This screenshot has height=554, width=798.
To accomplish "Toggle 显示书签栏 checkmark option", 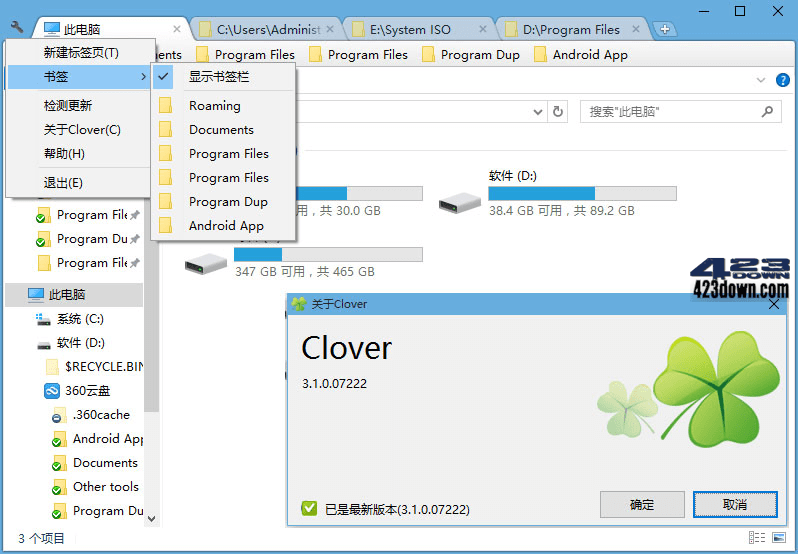I will pyautogui.click(x=224, y=77).
